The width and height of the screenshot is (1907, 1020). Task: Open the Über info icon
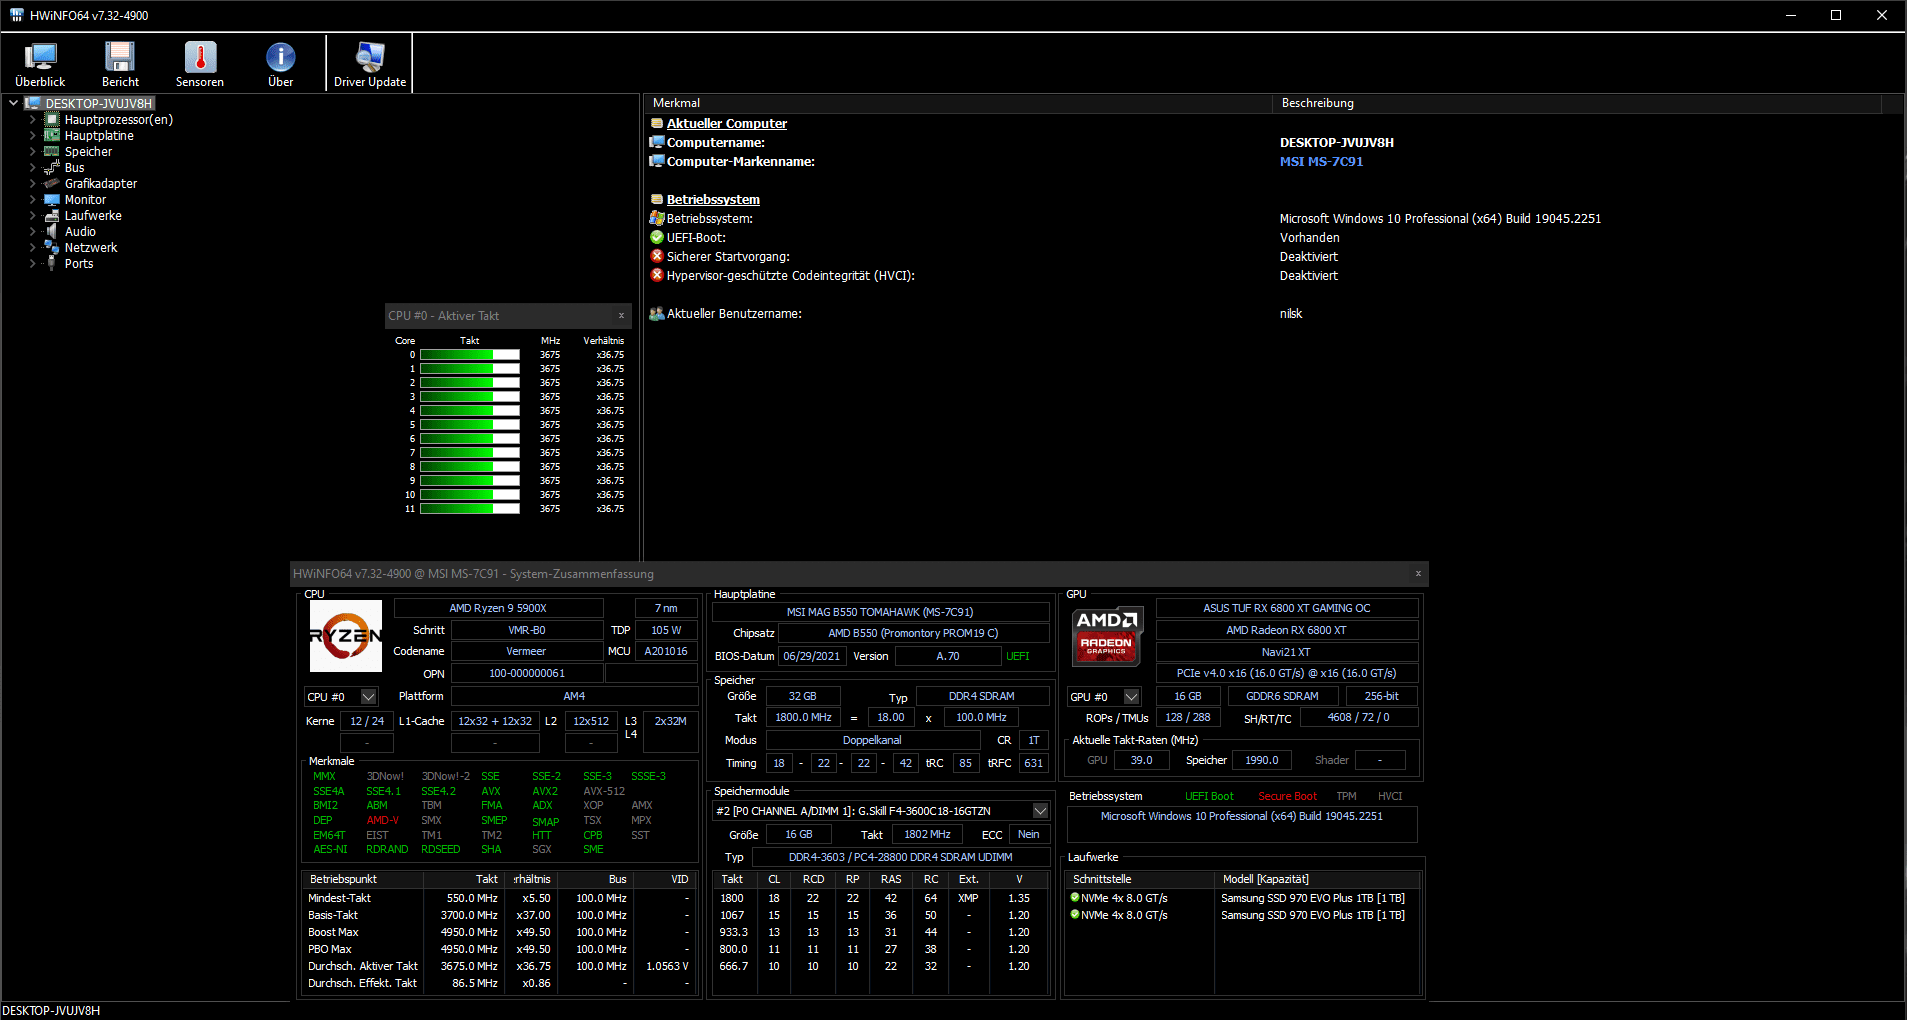pyautogui.click(x=280, y=57)
